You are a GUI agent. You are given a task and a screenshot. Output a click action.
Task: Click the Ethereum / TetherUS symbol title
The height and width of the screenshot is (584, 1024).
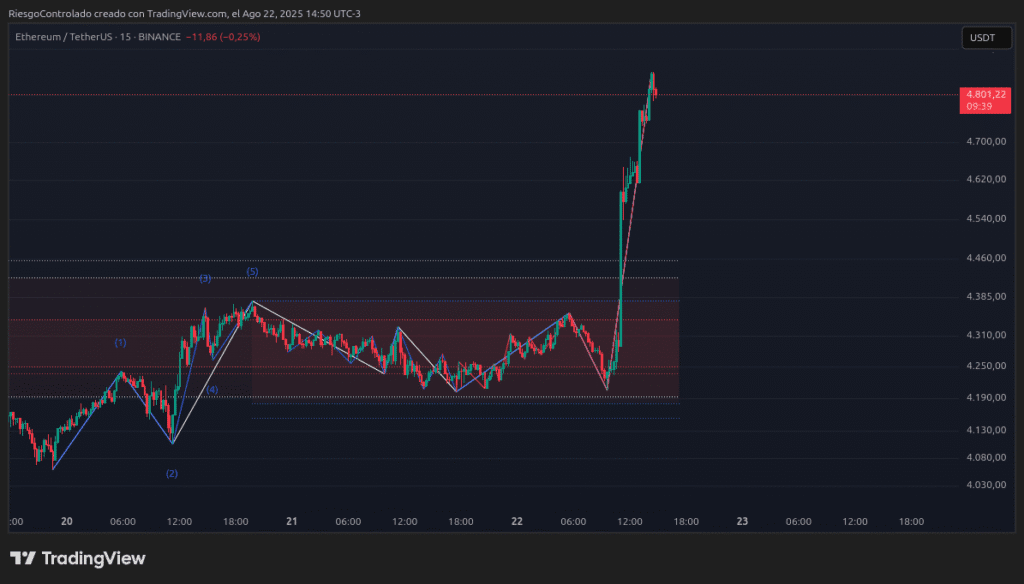pos(68,37)
